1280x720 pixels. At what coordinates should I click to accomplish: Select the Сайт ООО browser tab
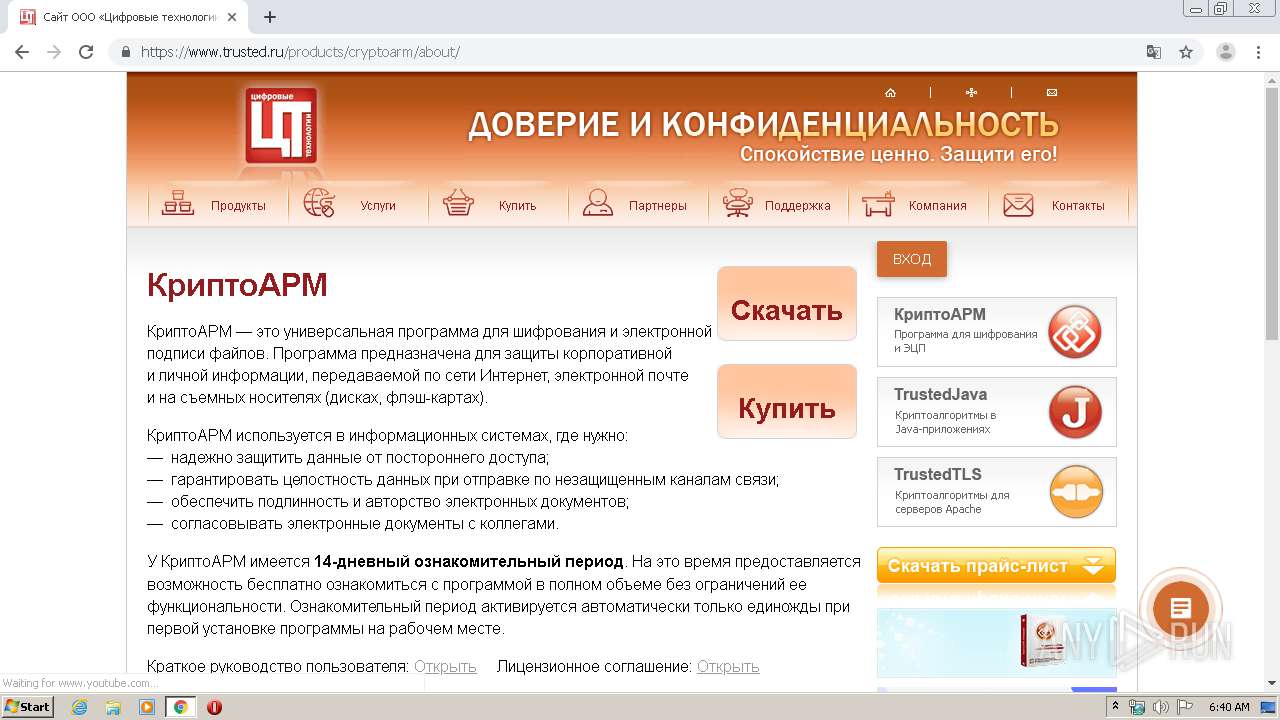click(x=130, y=17)
